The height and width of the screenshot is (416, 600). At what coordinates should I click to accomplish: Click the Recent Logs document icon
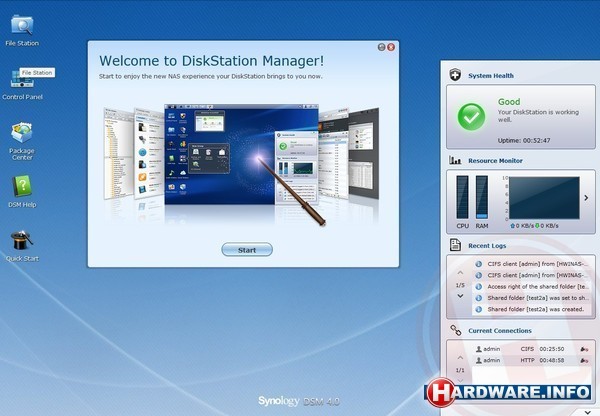point(455,245)
